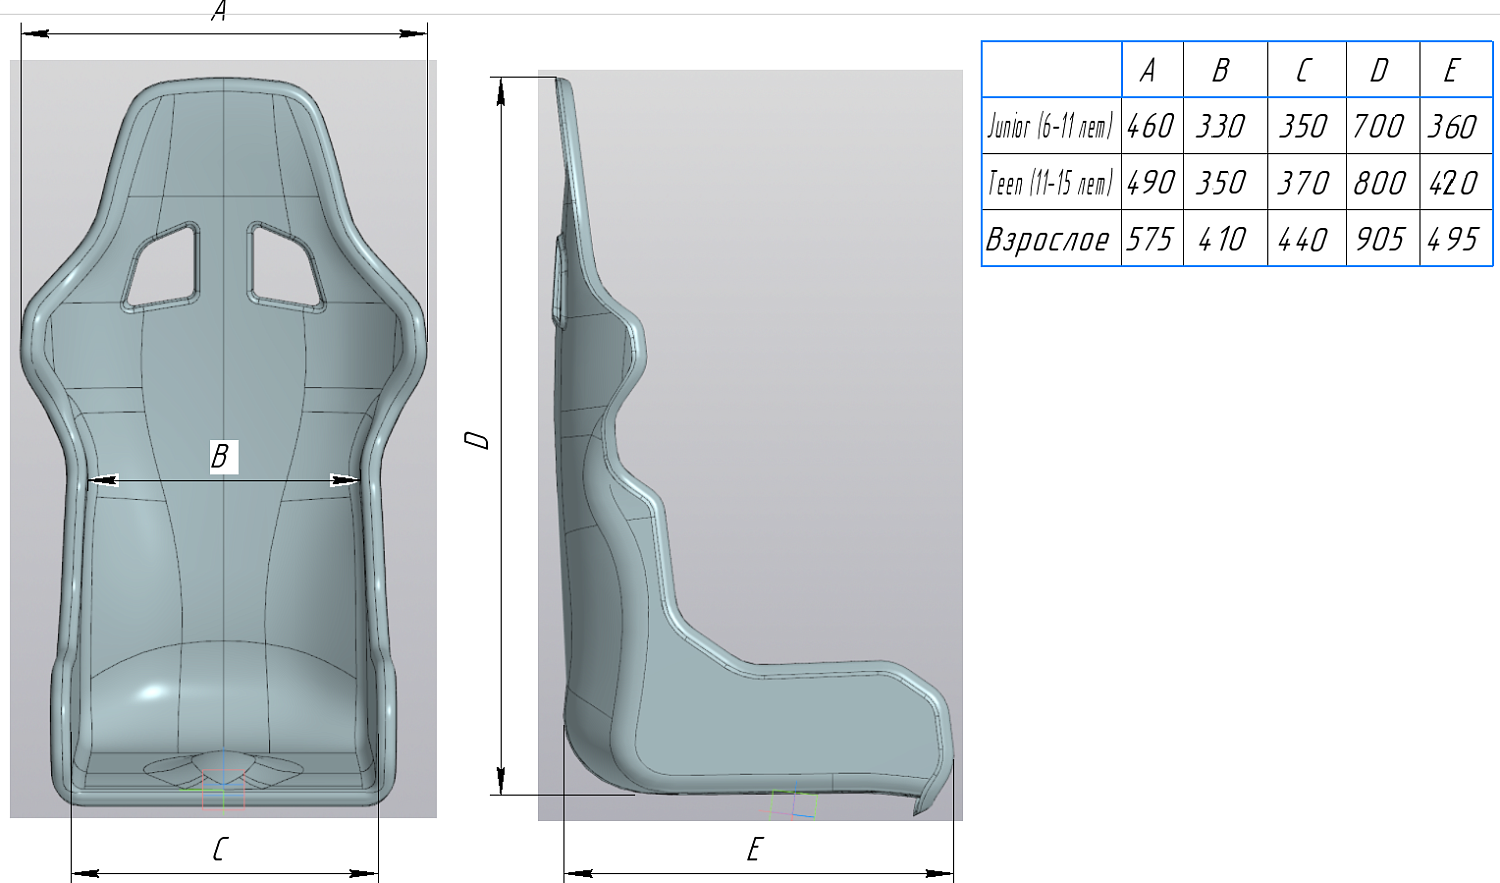Screen dimensions: 1500x883
Task: Select the 'Взрослое' row label in the table
Action: (1048, 239)
